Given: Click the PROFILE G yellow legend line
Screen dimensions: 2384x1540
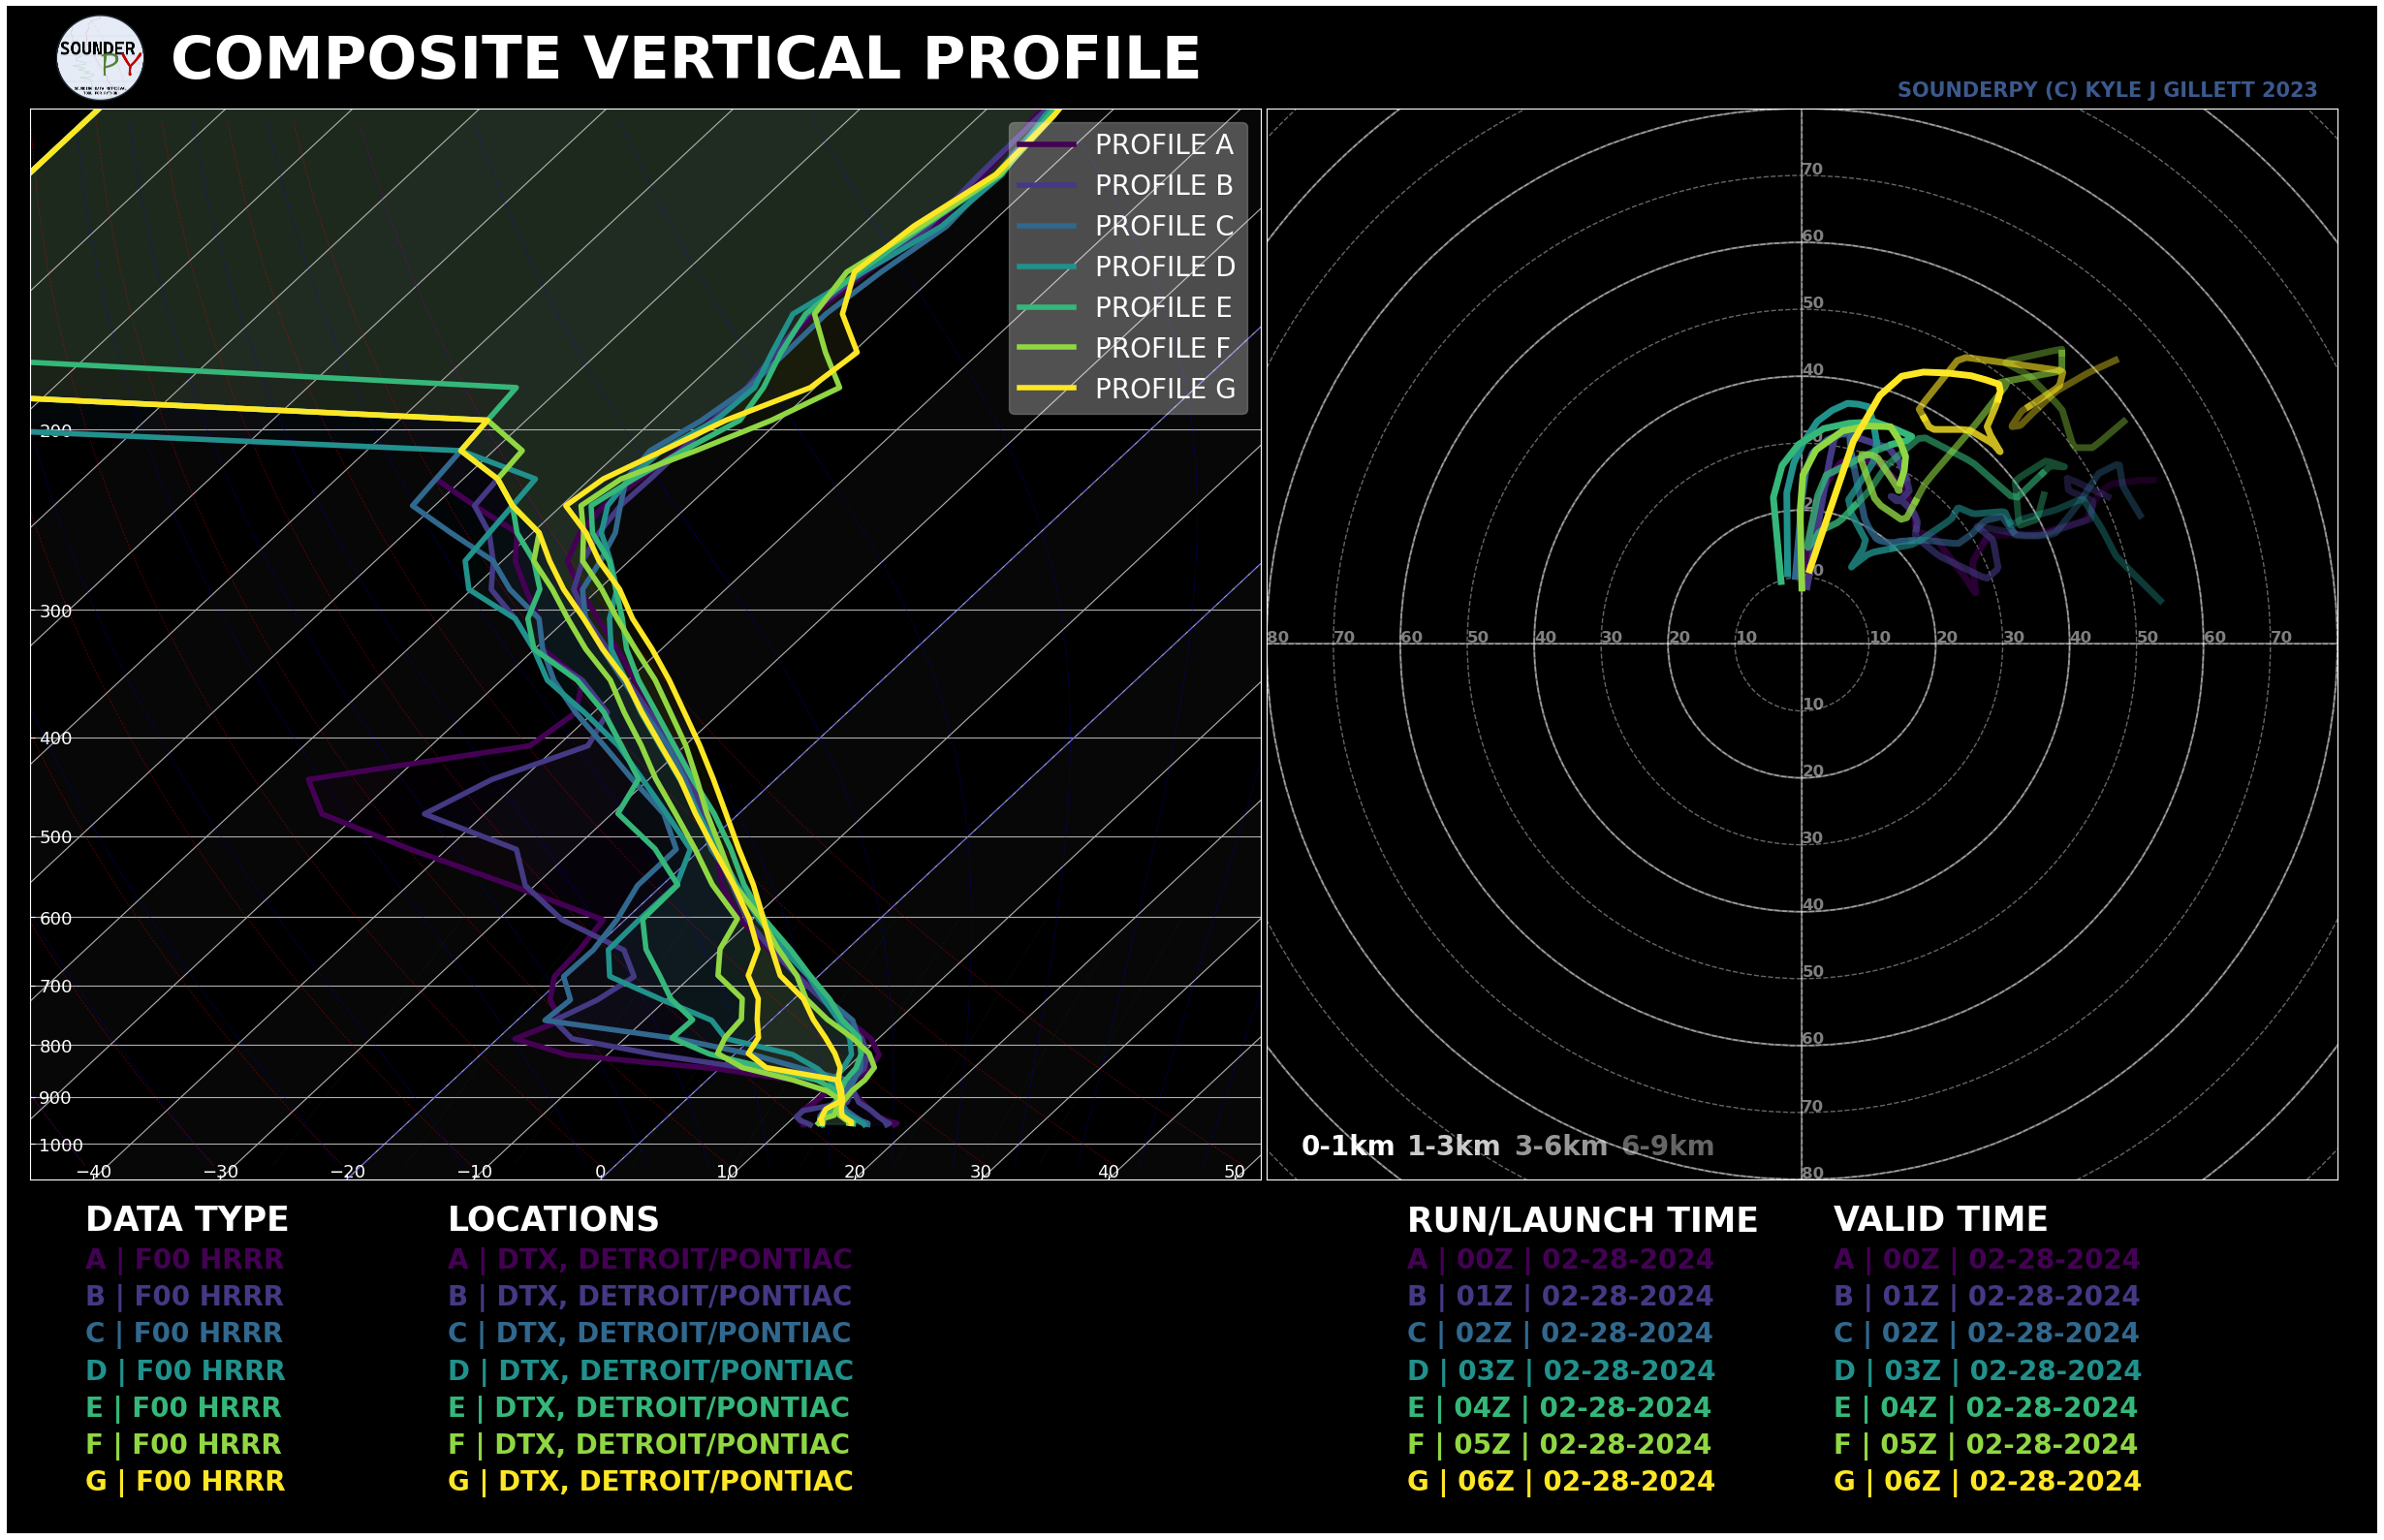Looking at the screenshot, I should click(x=1046, y=388).
